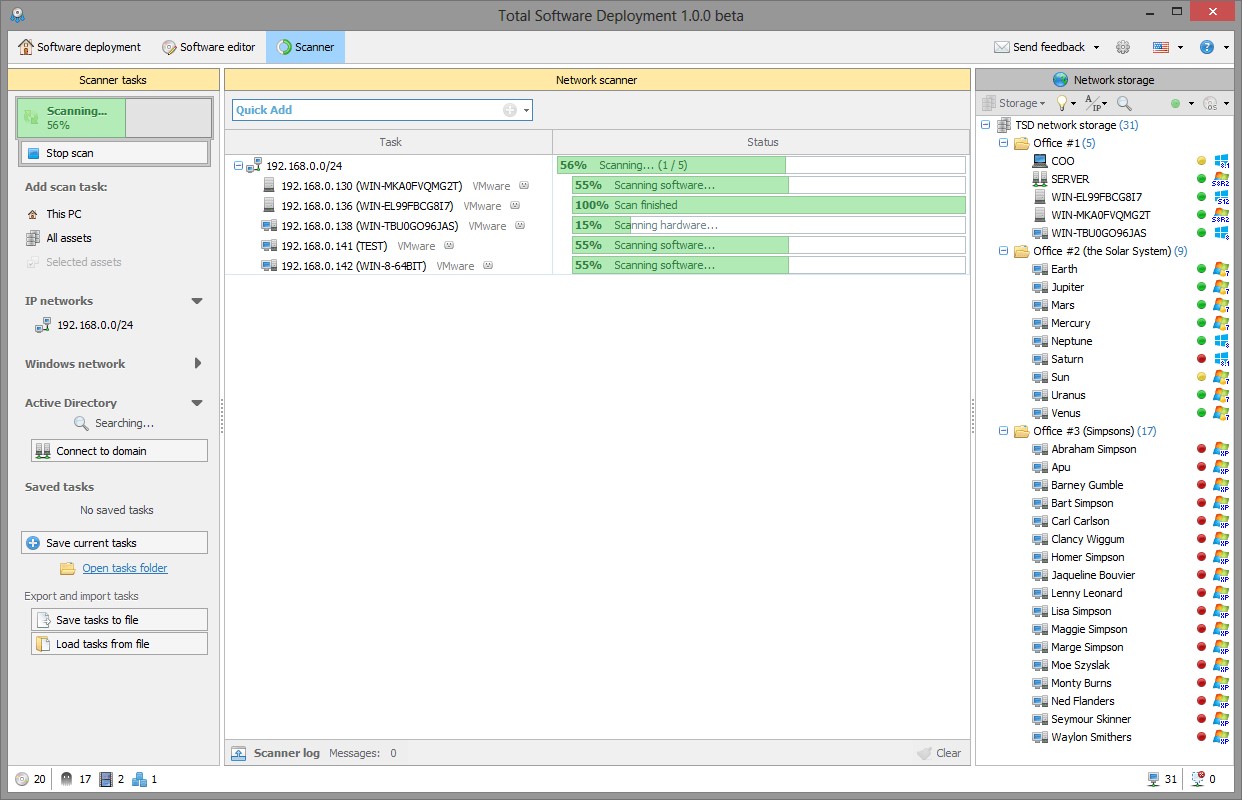Click the A/IP name display icon
Image resolution: width=1242 pixels, height=800 pixels.
(x=1094, y=103)
